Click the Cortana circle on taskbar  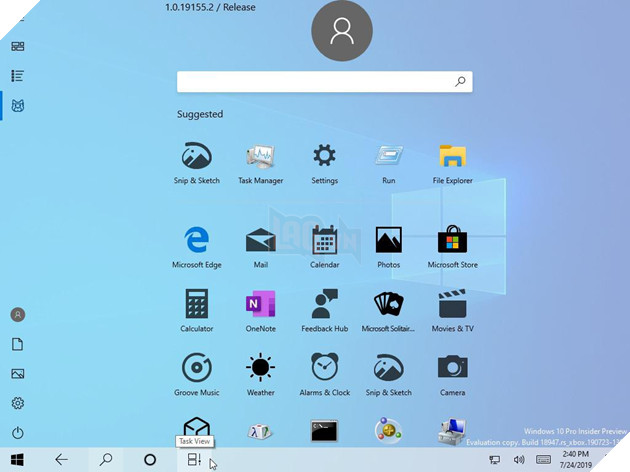(150, 460)
